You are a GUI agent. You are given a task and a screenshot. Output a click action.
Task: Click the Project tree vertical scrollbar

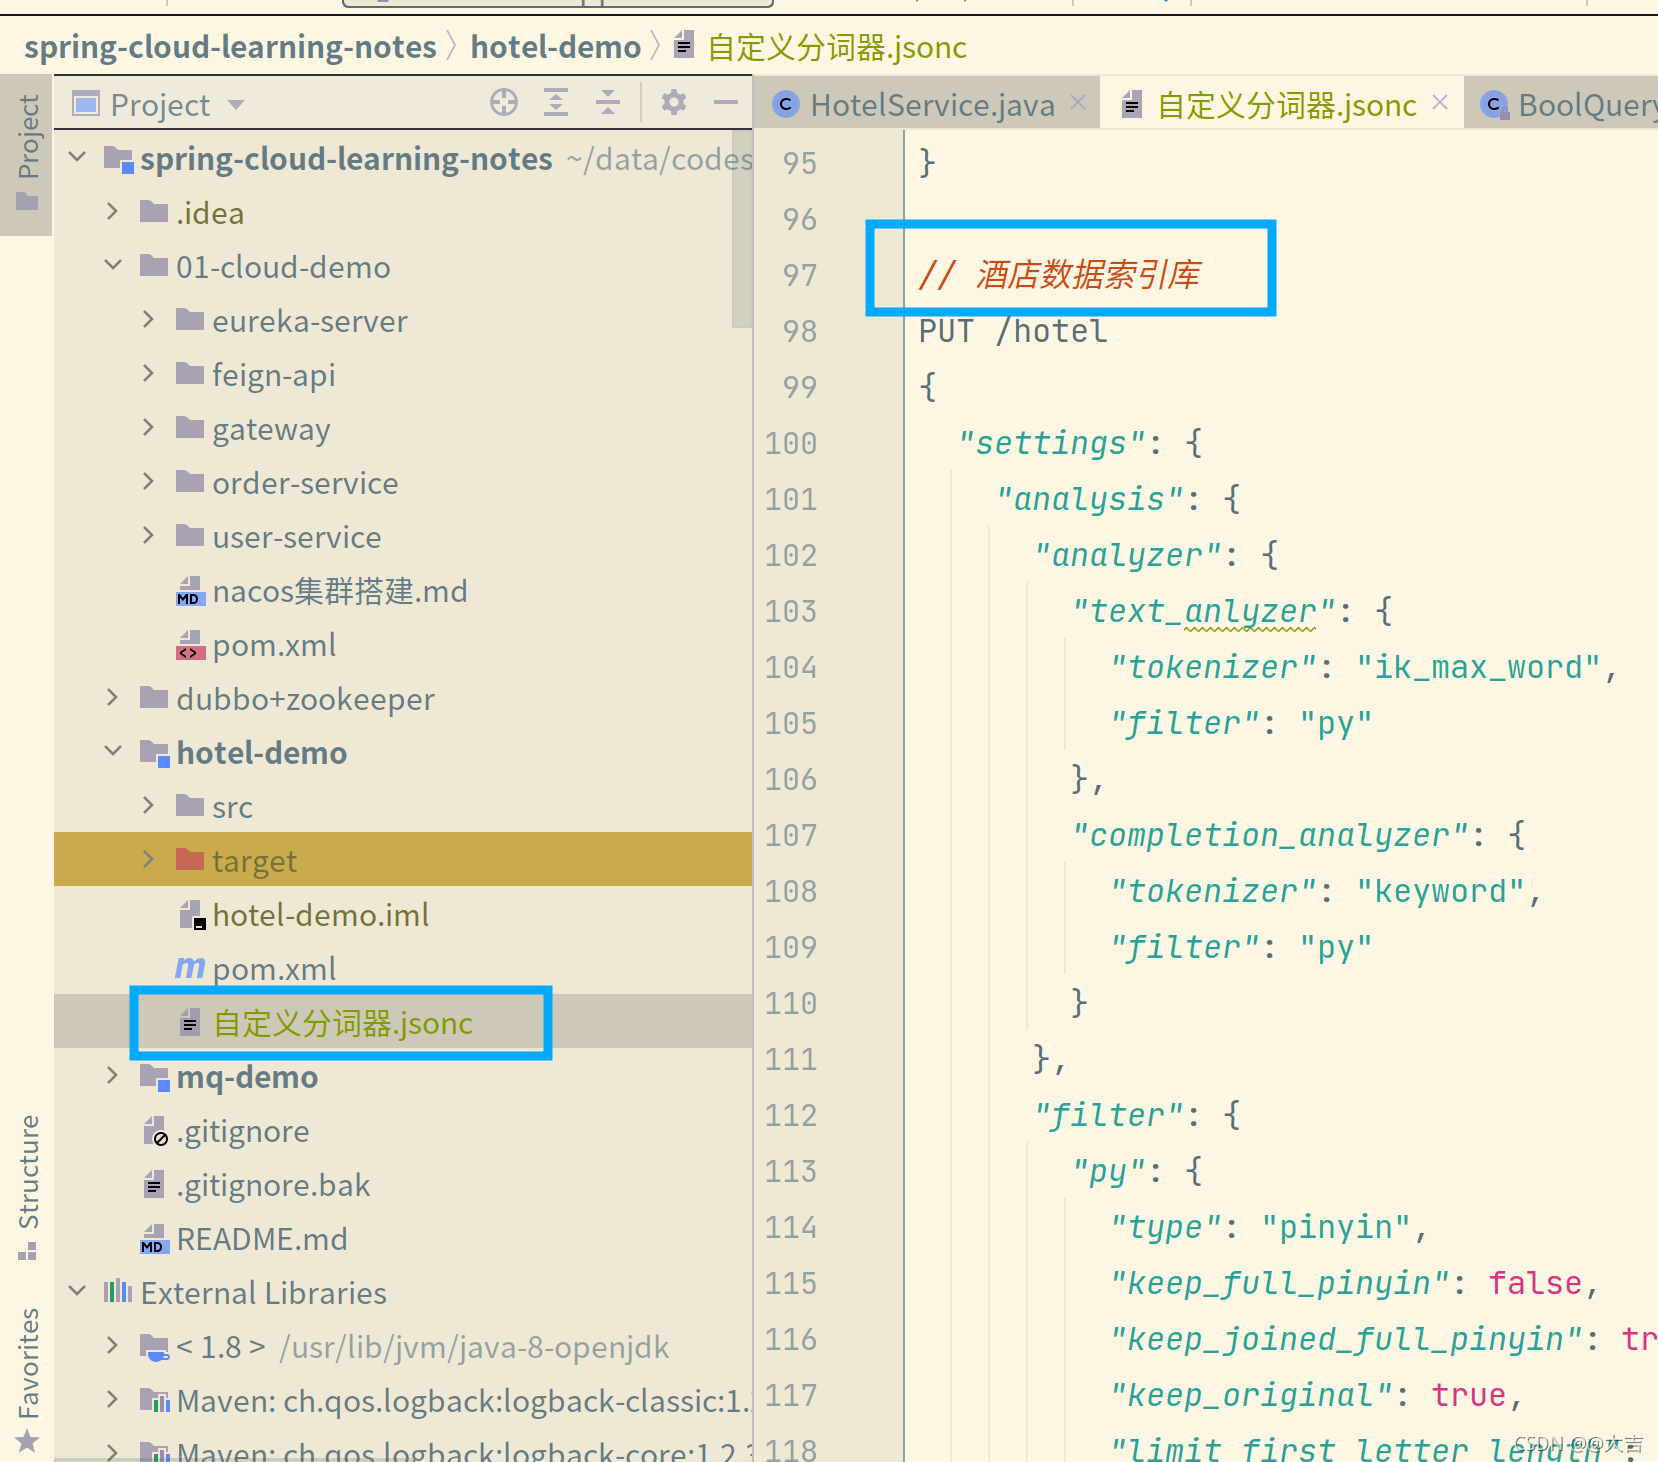tap(742, 229)
